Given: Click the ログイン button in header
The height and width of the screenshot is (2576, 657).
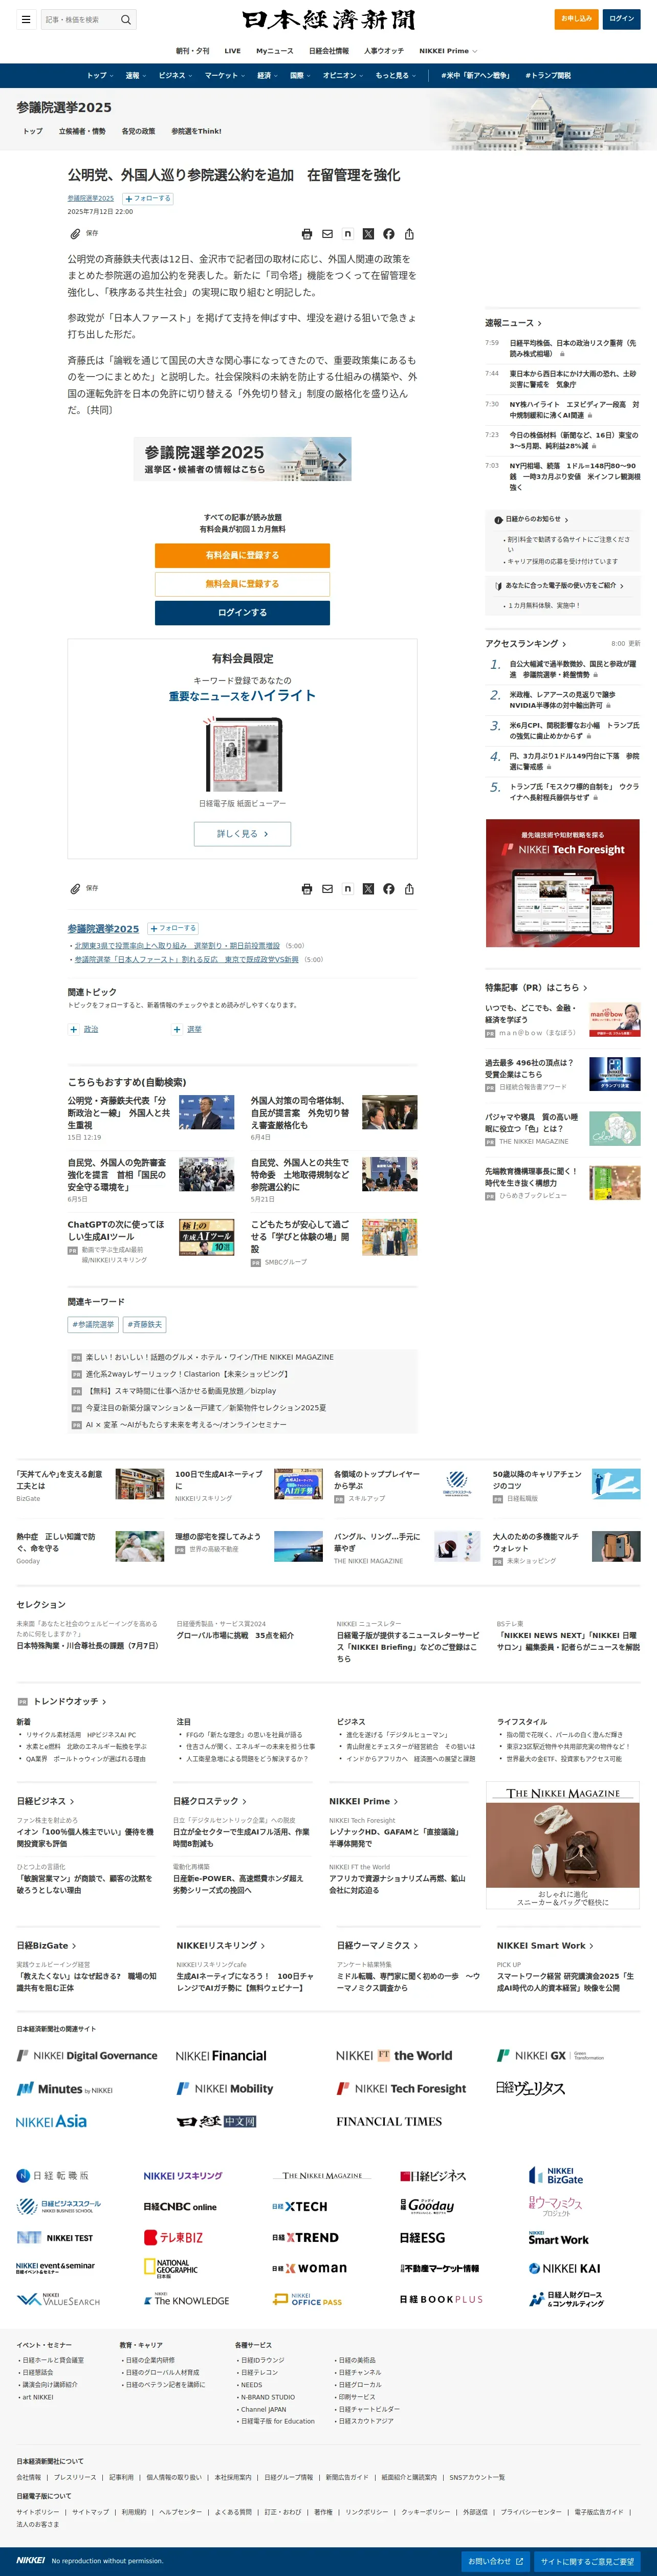Looking at the screenshot, I should point(622,19).
